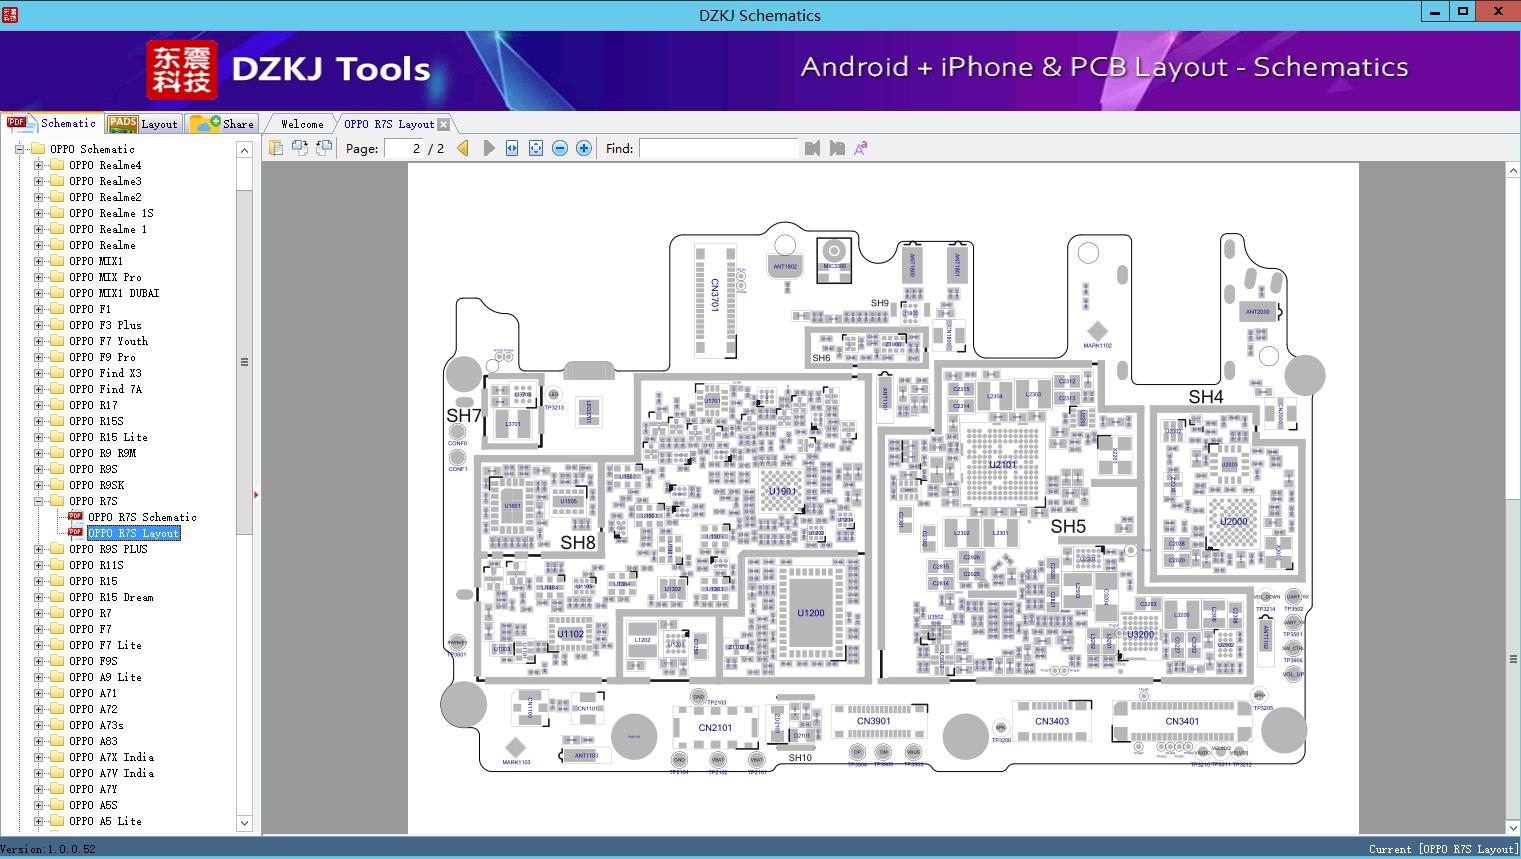Viewport: 1521px width, 859px height.
Task: Go to the next page arrow
Action: click(489, 148)
